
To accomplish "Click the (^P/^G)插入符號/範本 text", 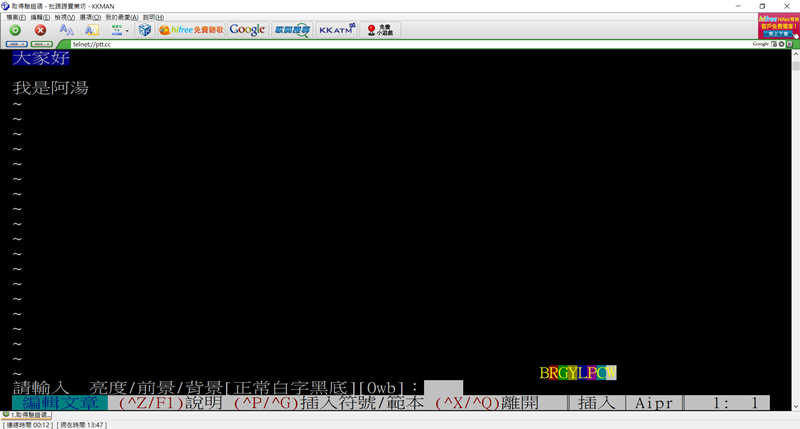I will coord(329,403).
